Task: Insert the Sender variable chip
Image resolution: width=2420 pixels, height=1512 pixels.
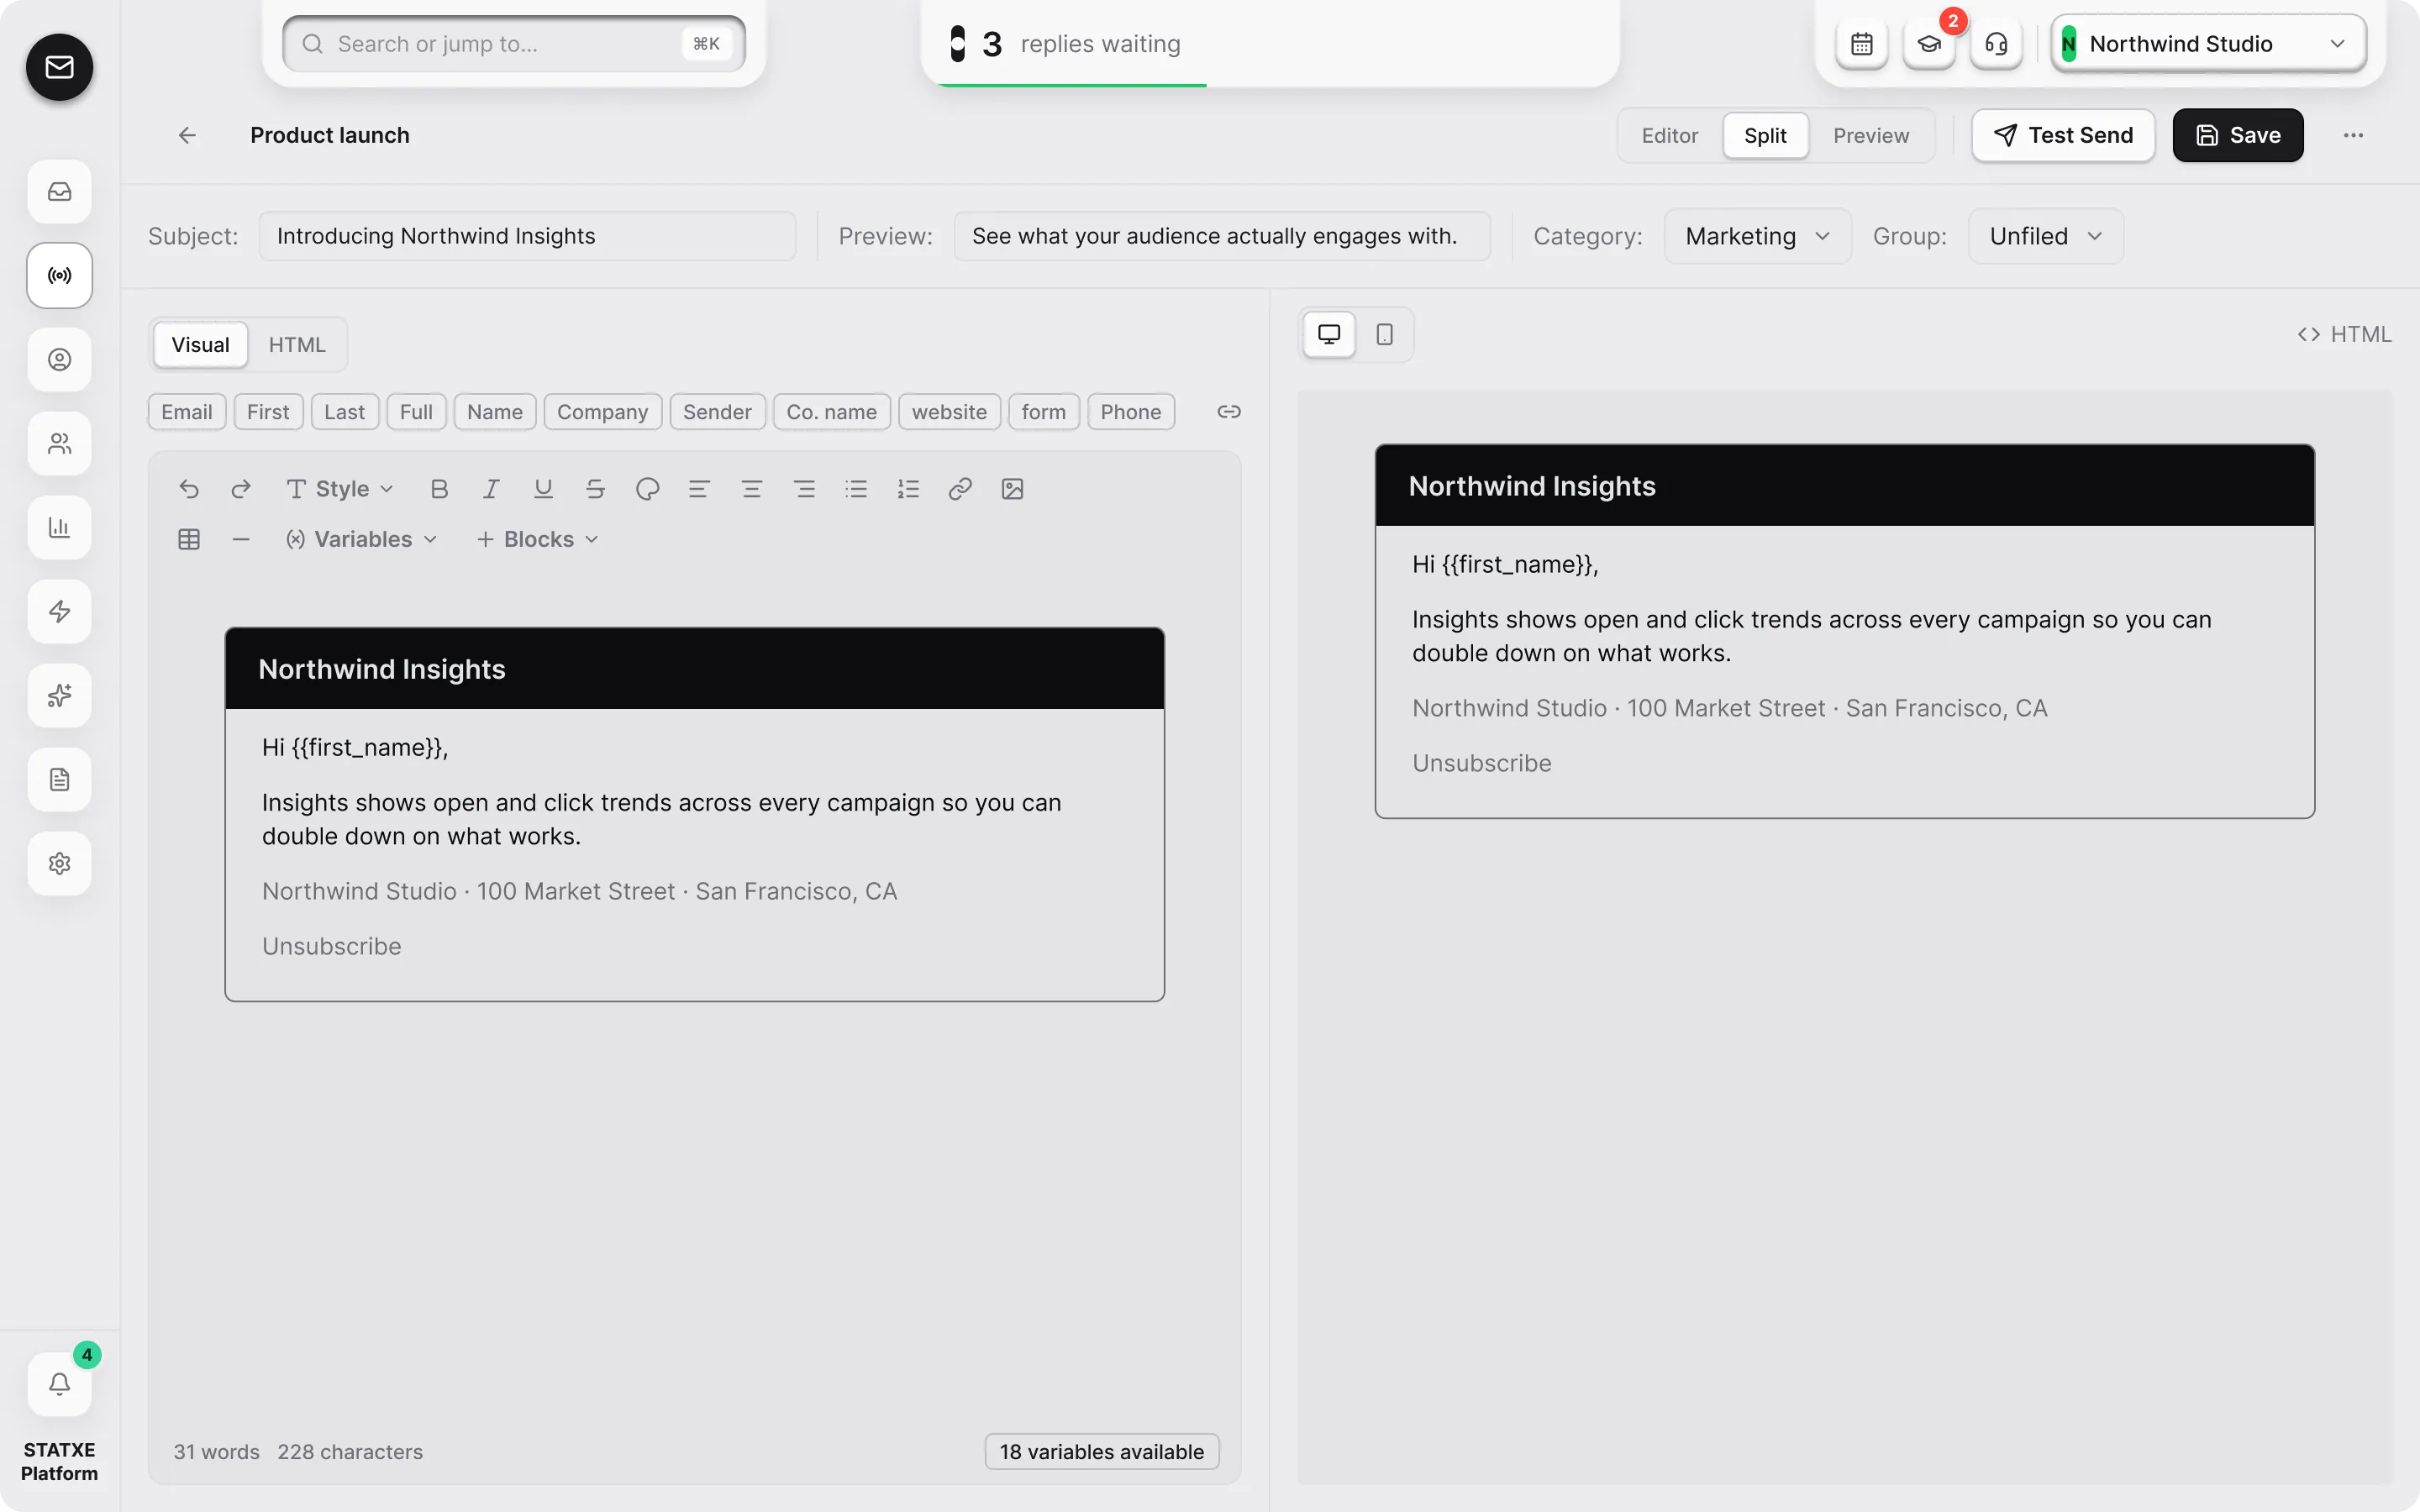Action: point(717,412)
